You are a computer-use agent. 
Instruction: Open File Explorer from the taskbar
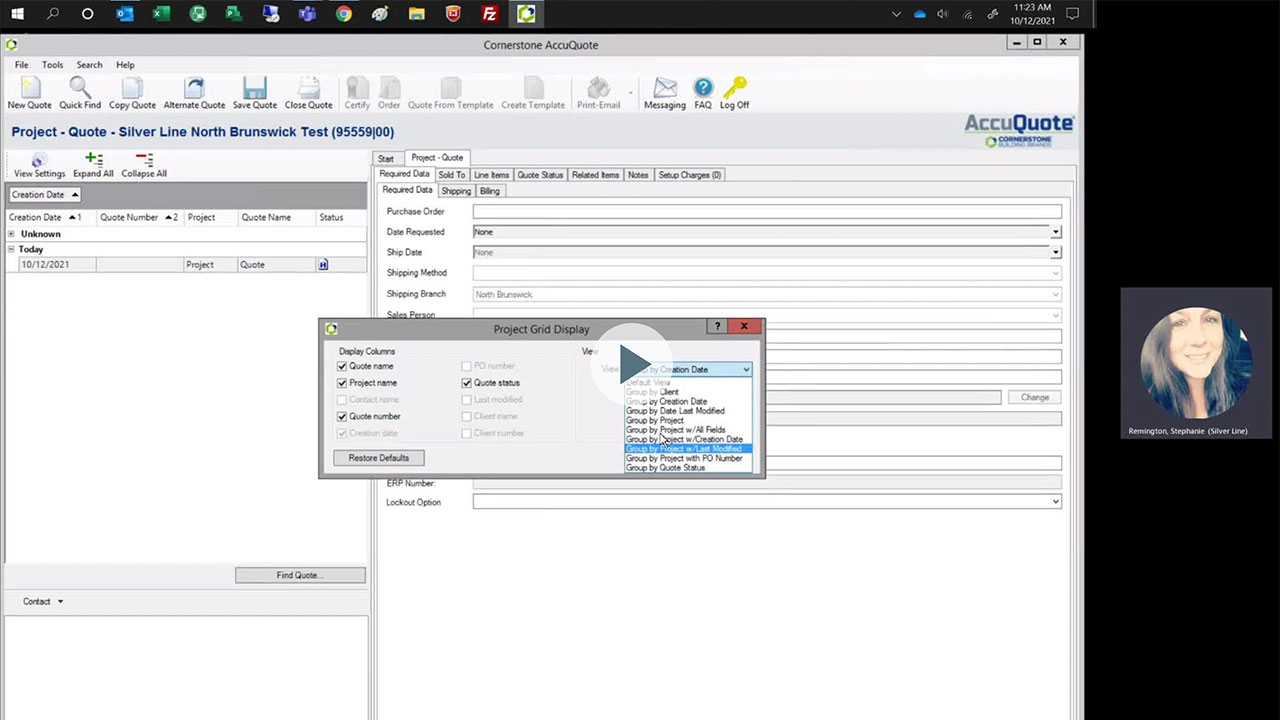pos(417,14)
